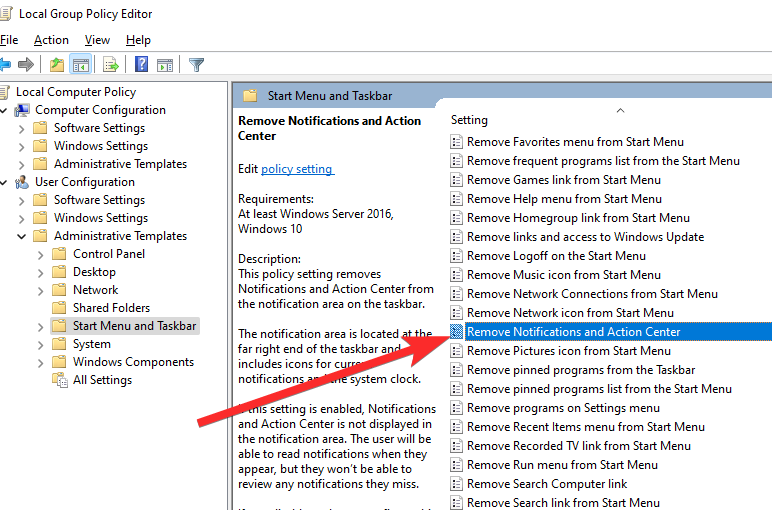Select Remove pinned programs from the Taskbar
The image size is (772, 510).
[x=581, y=370]
